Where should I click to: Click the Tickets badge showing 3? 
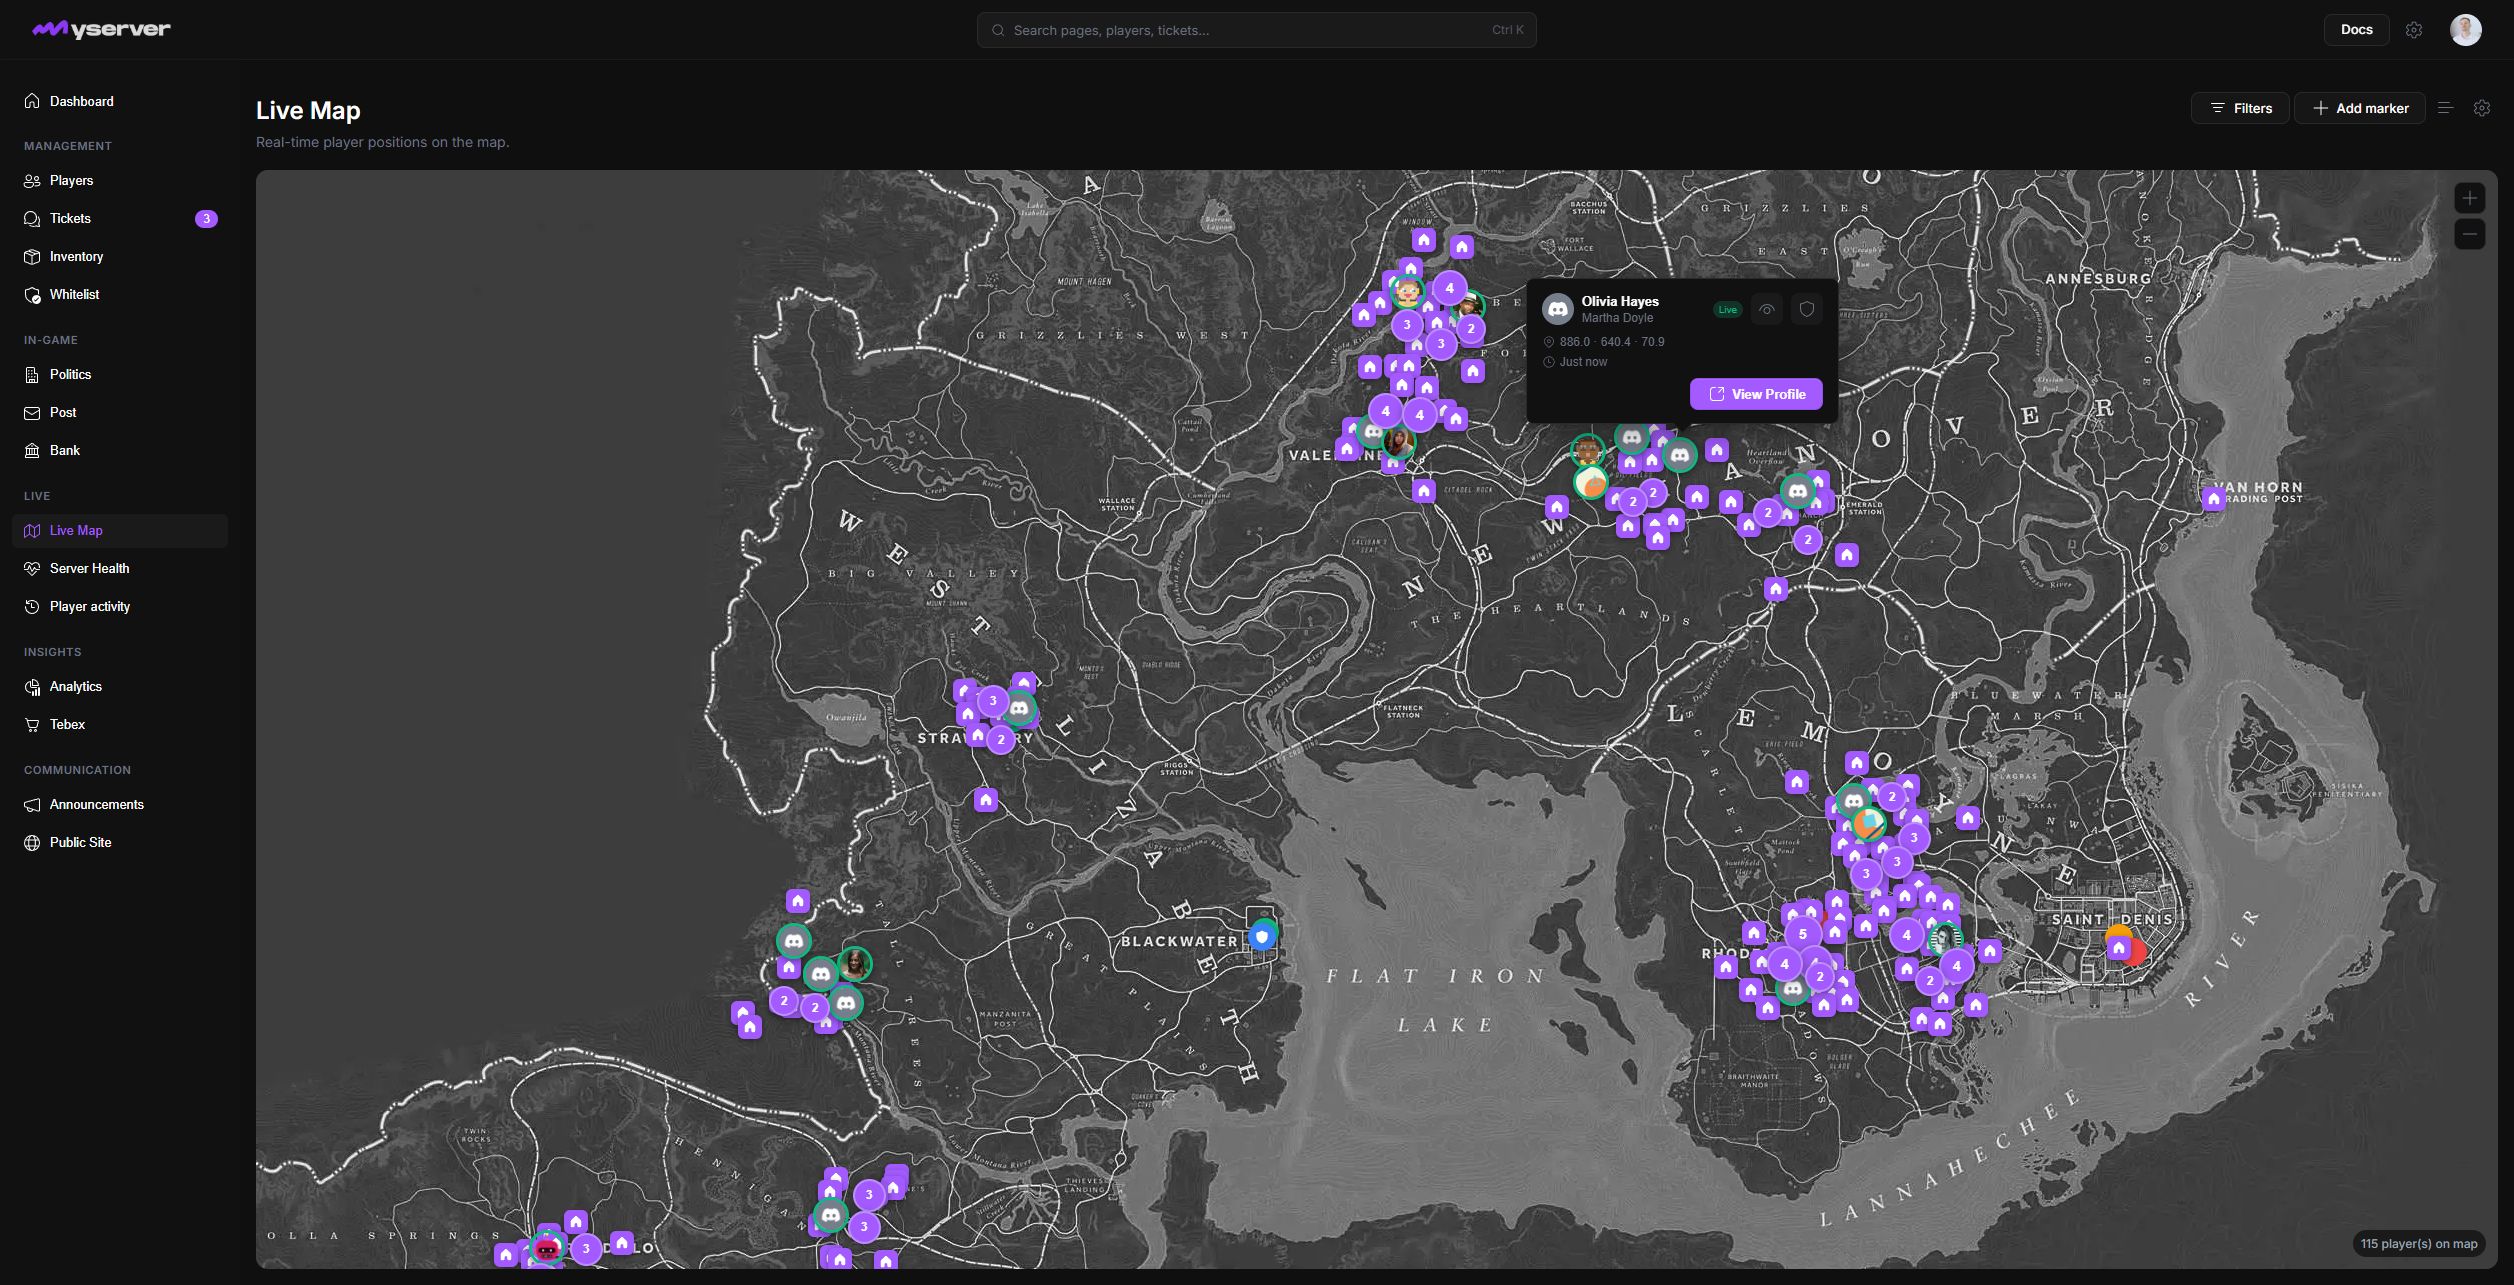(206, 219)
